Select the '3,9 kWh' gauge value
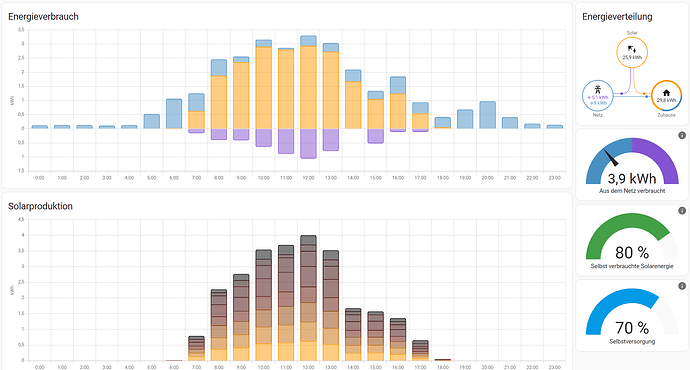The width and height of the screenshot is (690, 370). point(632,179)
